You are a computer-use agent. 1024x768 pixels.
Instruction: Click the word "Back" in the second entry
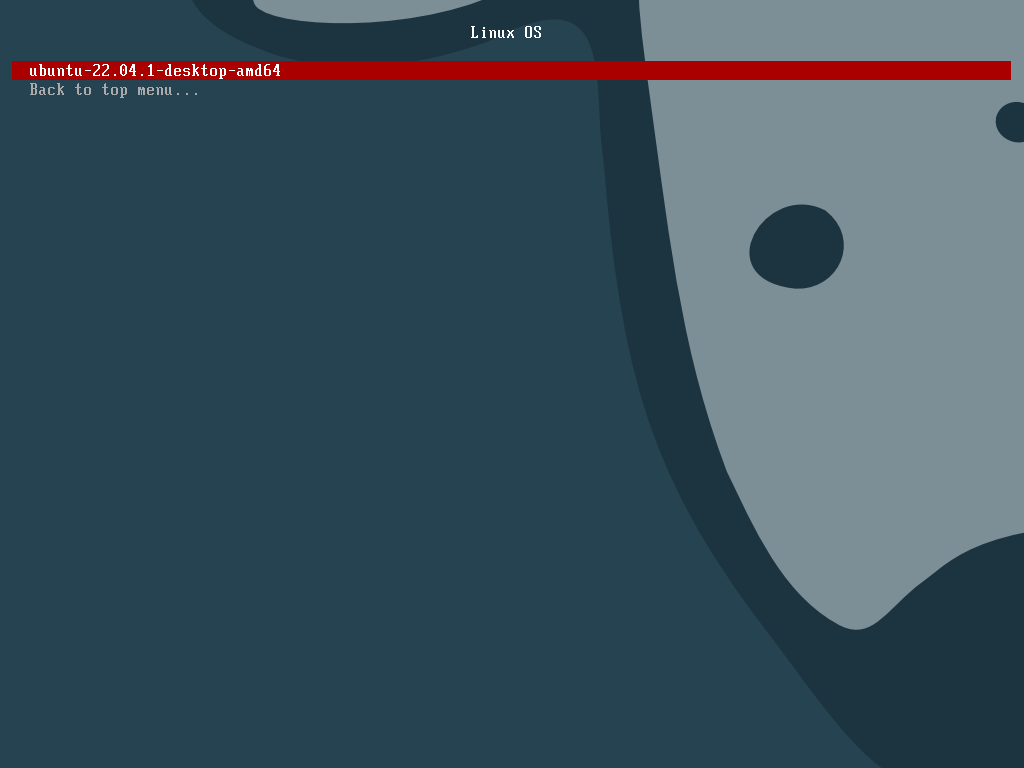point(47,90)
